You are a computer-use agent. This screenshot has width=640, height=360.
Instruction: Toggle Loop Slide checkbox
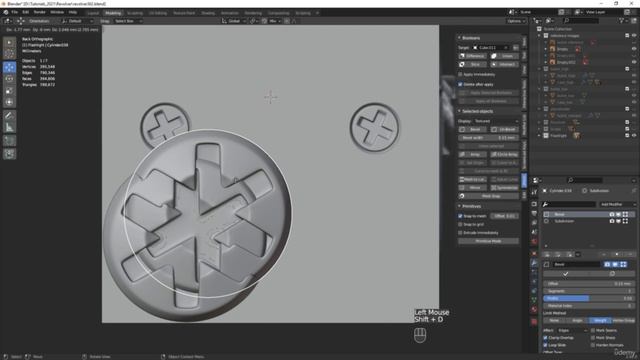545,345
